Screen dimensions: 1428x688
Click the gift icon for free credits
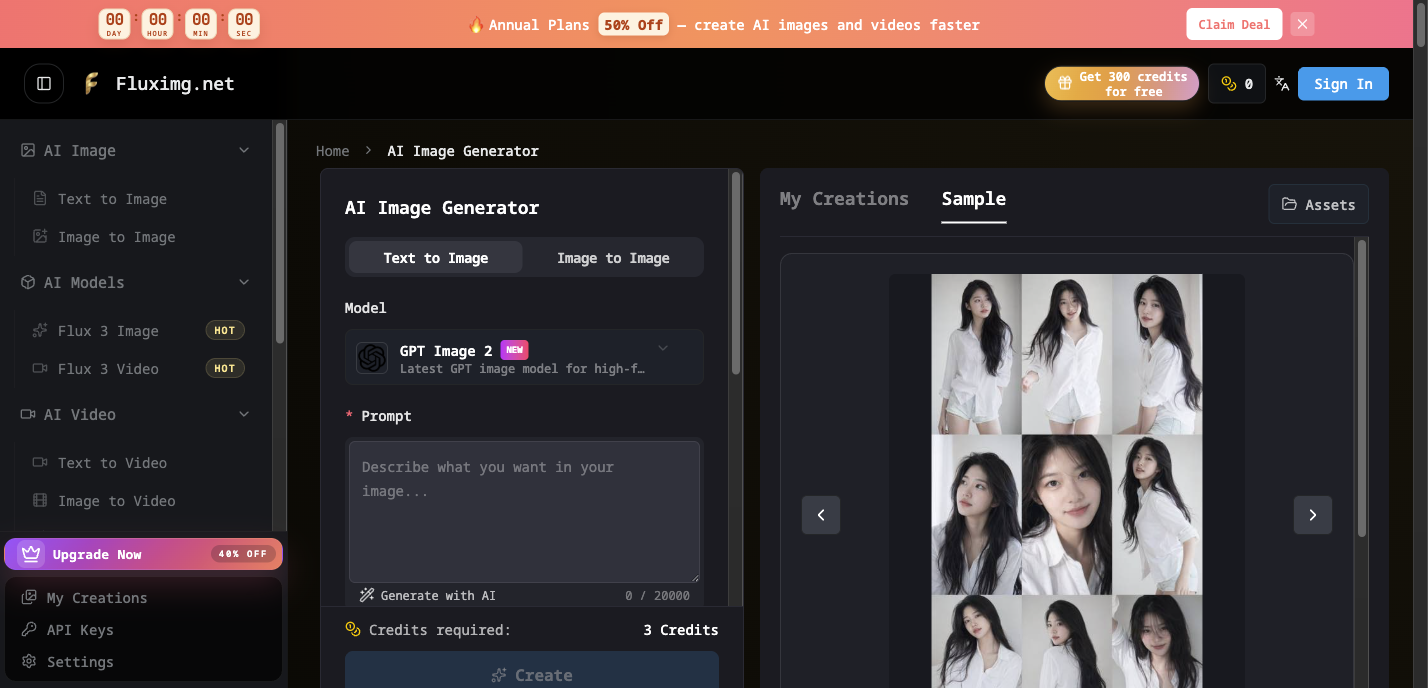(x=1063, y=84)
